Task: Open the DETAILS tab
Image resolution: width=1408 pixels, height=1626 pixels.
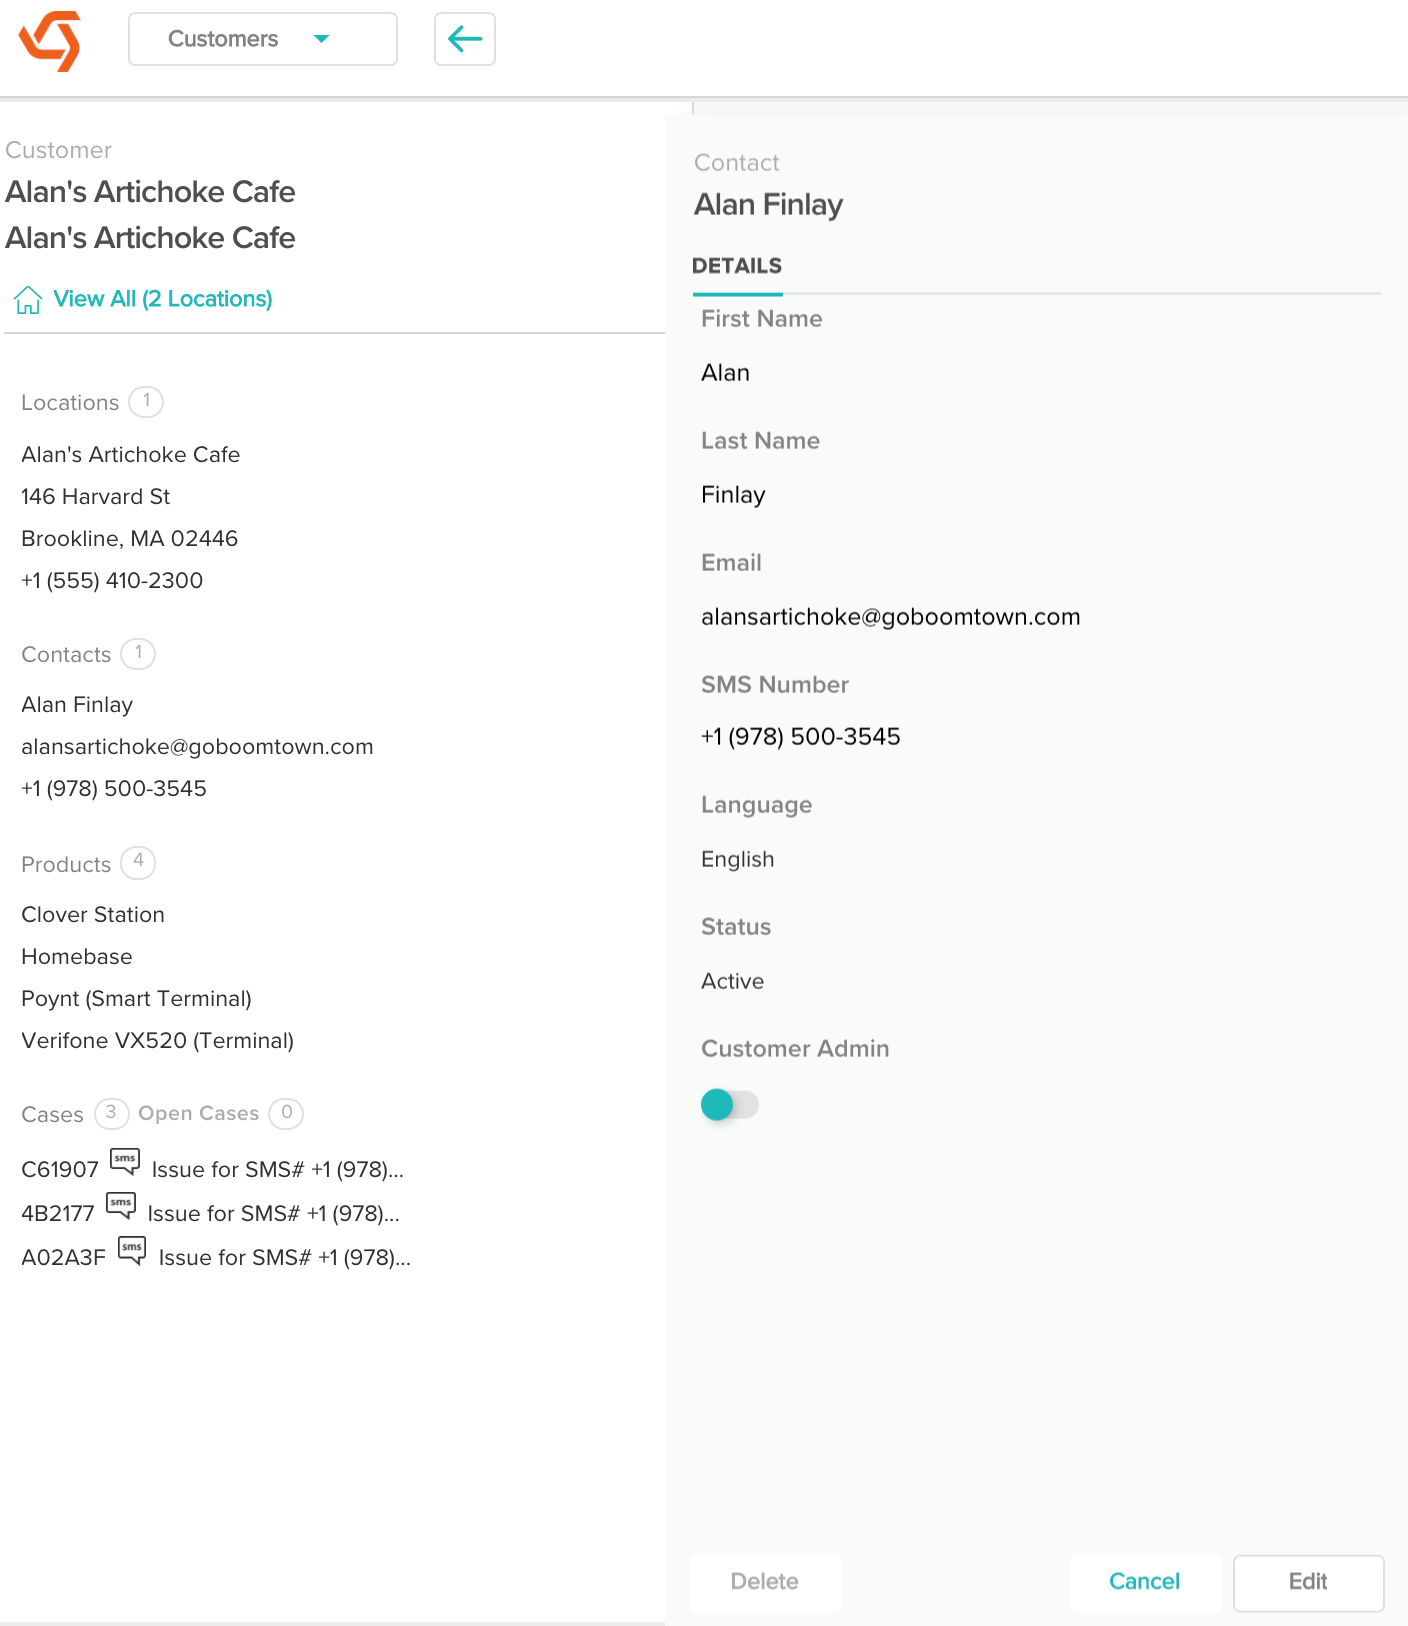Action: click(x=737, y=266)
